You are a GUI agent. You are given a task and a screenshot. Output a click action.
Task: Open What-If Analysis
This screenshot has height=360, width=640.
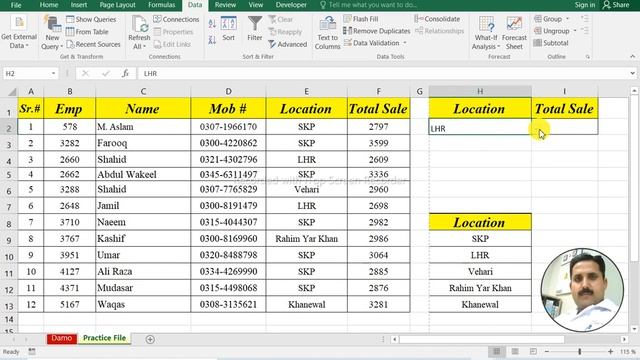click(486, 33)
